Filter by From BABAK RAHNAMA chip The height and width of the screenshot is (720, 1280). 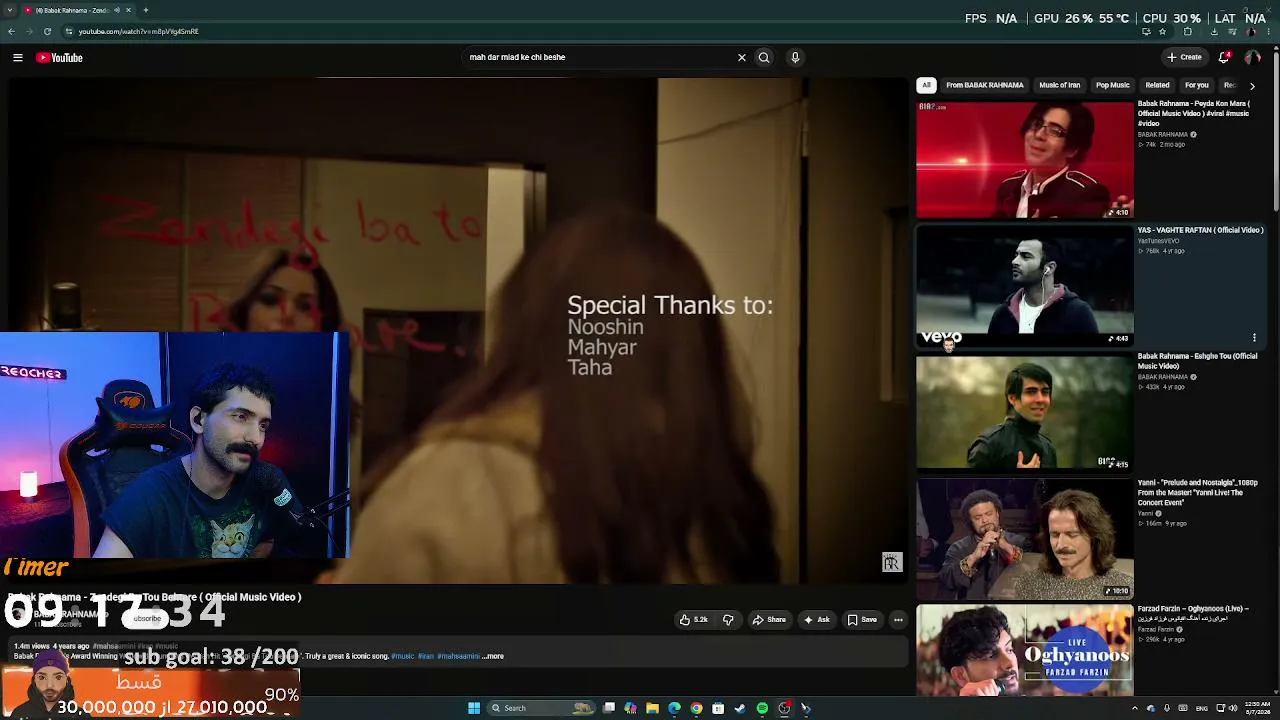(985, 85)
